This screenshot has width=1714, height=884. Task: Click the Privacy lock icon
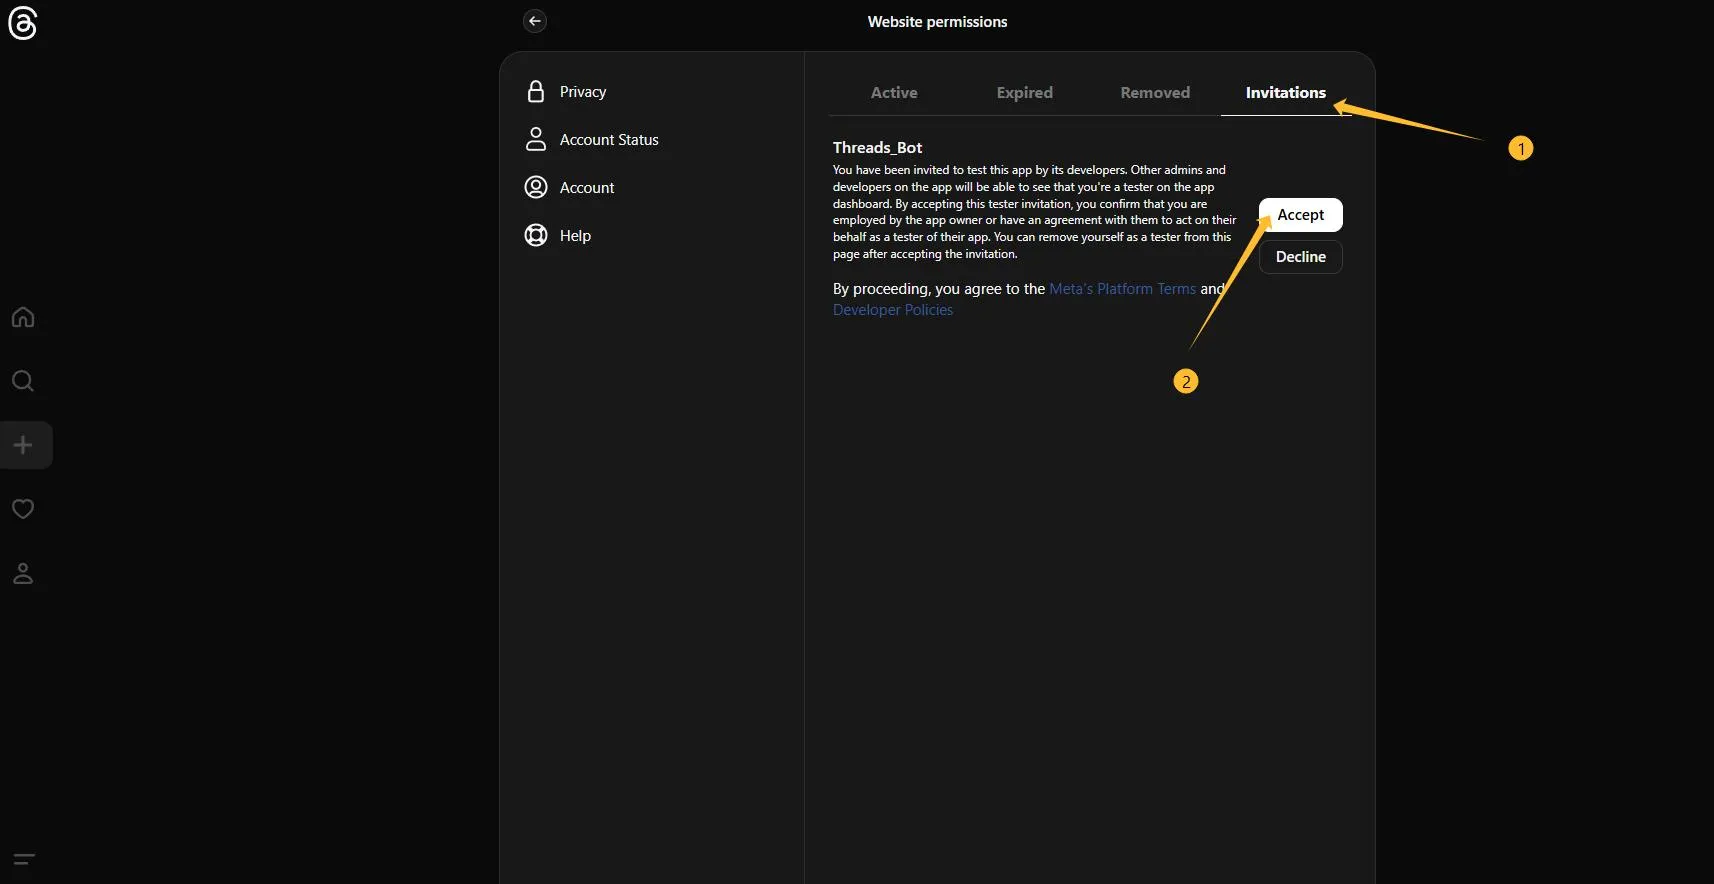(x=536, y=92)
